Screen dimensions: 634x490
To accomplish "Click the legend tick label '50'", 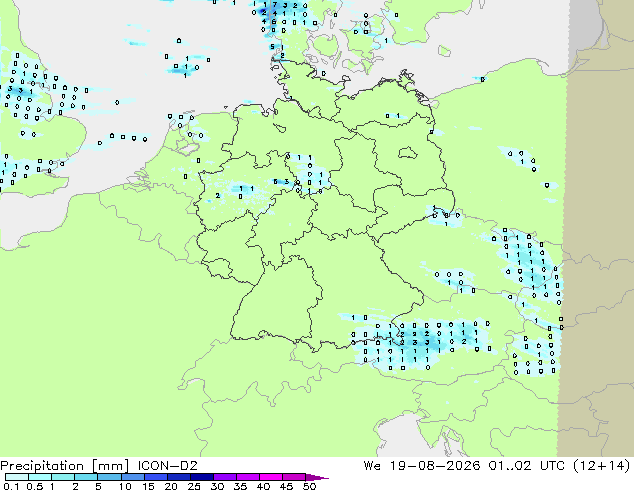I will pyautogui.click(x=309, y=486).
